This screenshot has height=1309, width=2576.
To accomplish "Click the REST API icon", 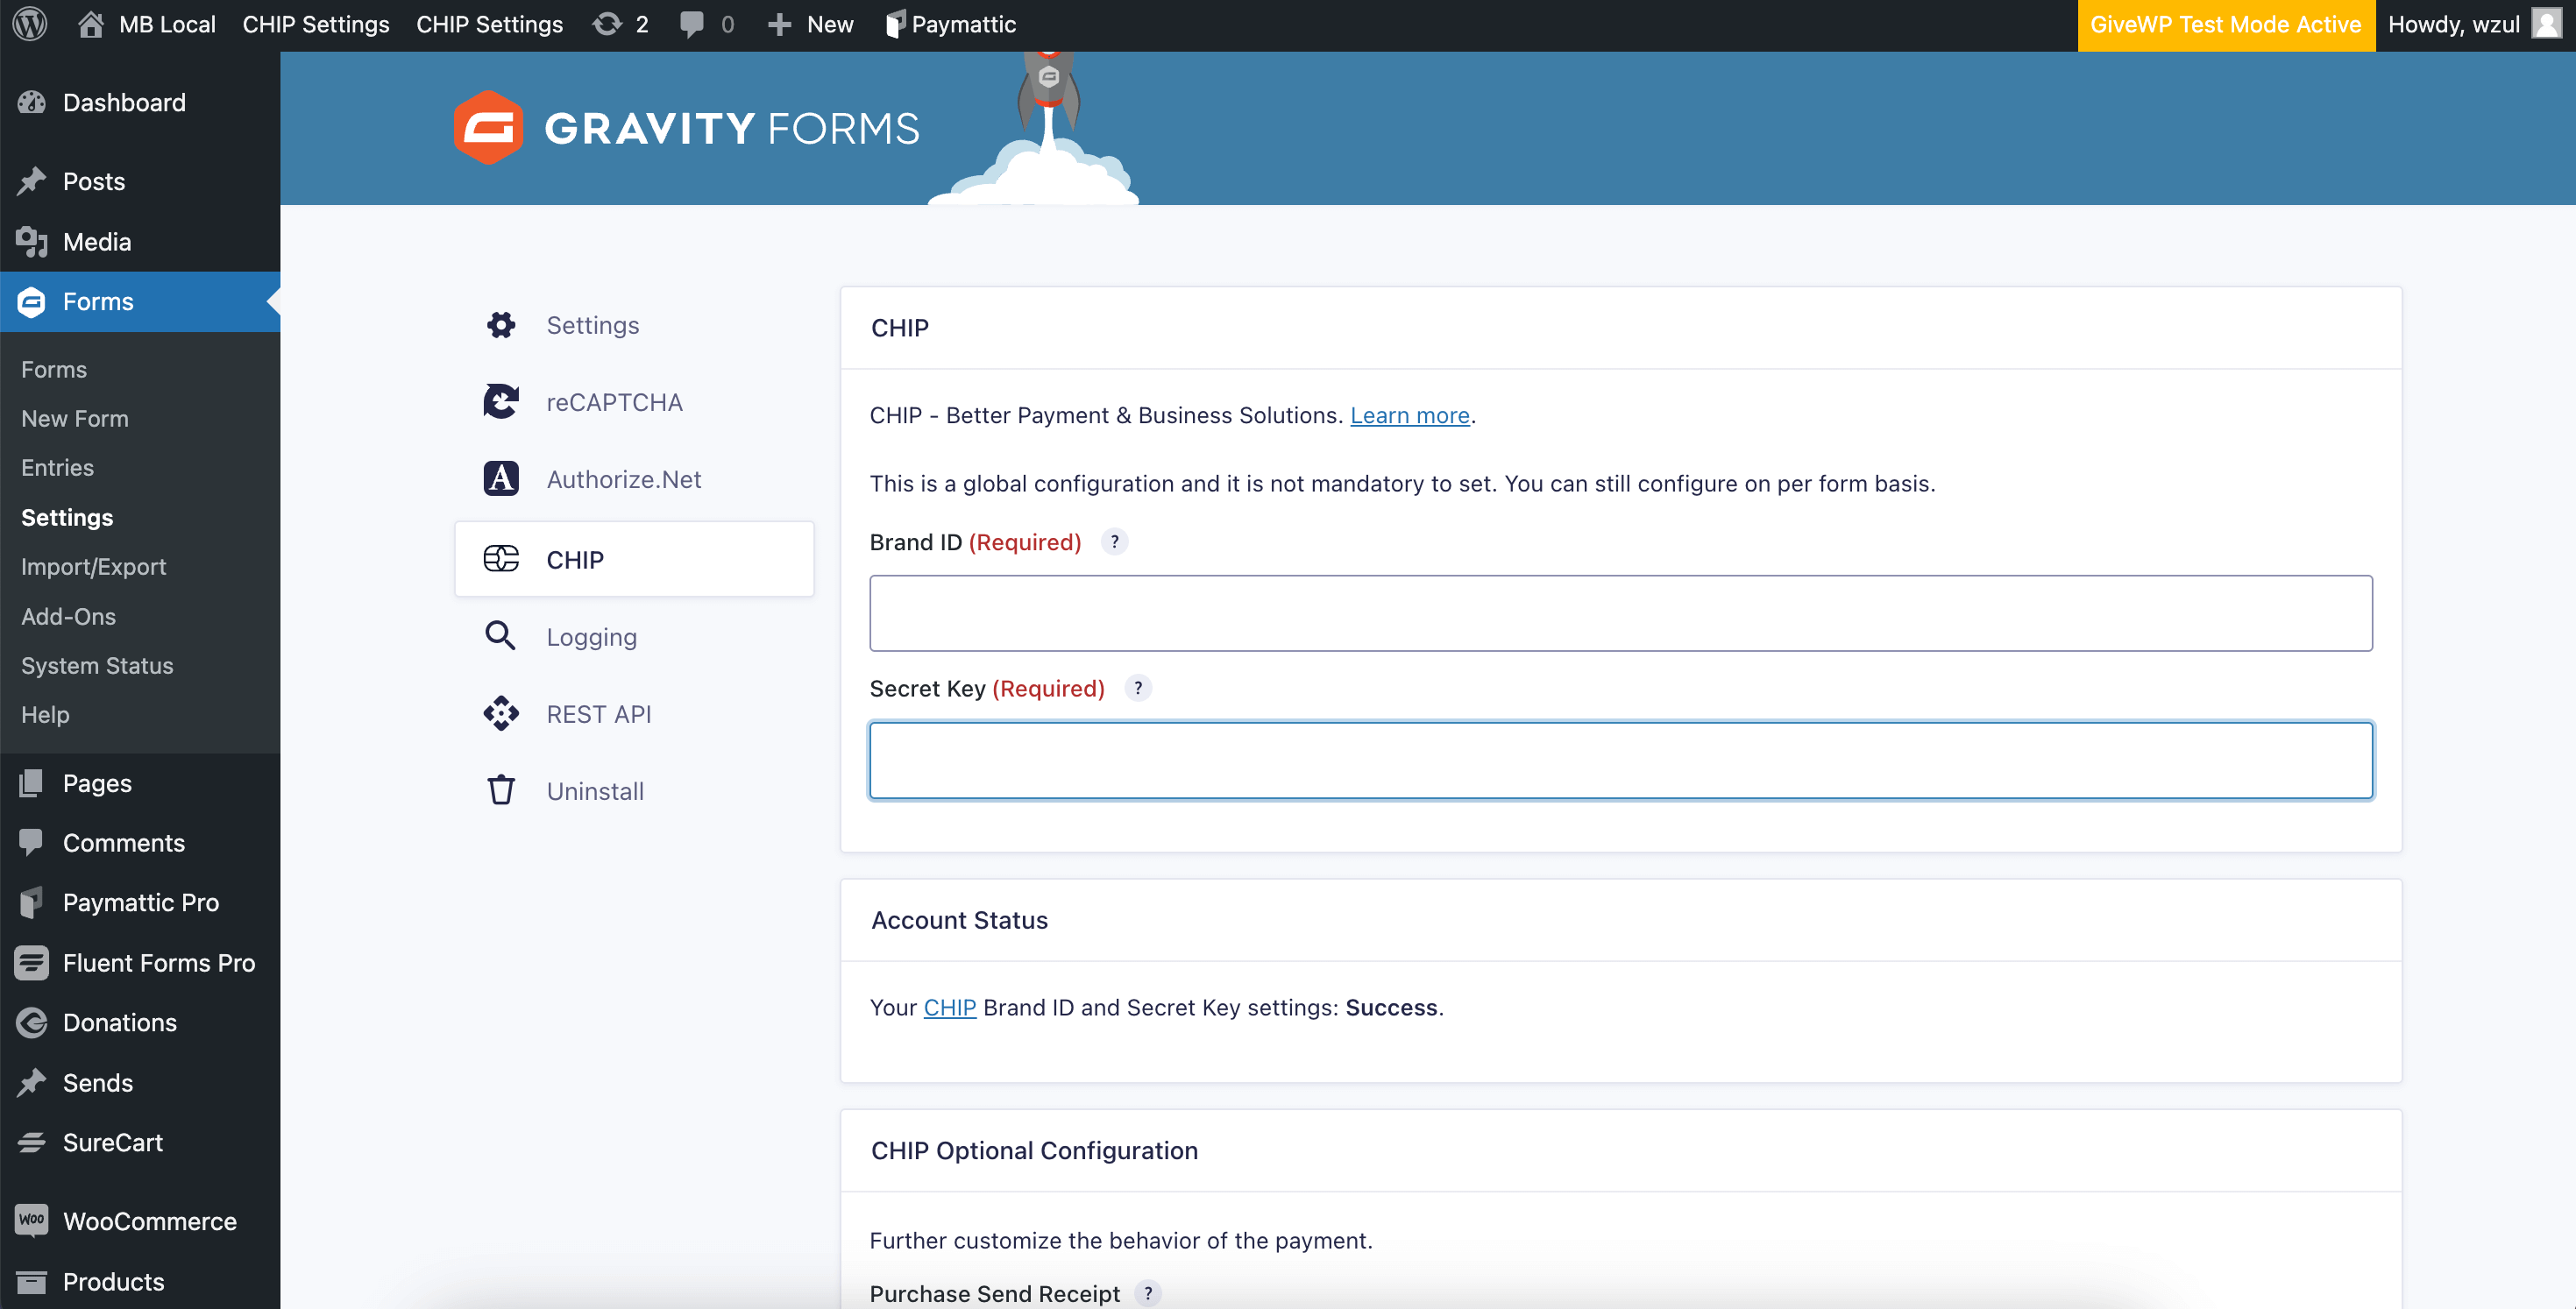I will [x=501, y=714].
